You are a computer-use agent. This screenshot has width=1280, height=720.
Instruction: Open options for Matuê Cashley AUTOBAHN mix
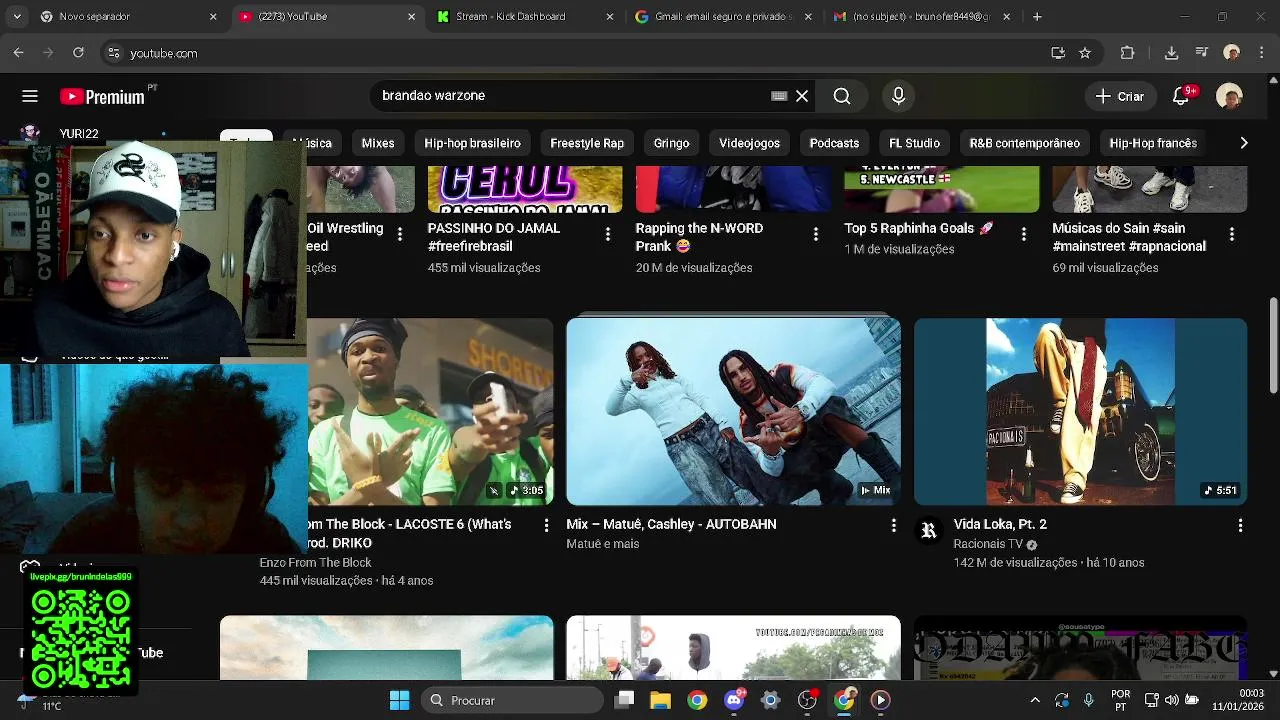click(x=893, y=525)
